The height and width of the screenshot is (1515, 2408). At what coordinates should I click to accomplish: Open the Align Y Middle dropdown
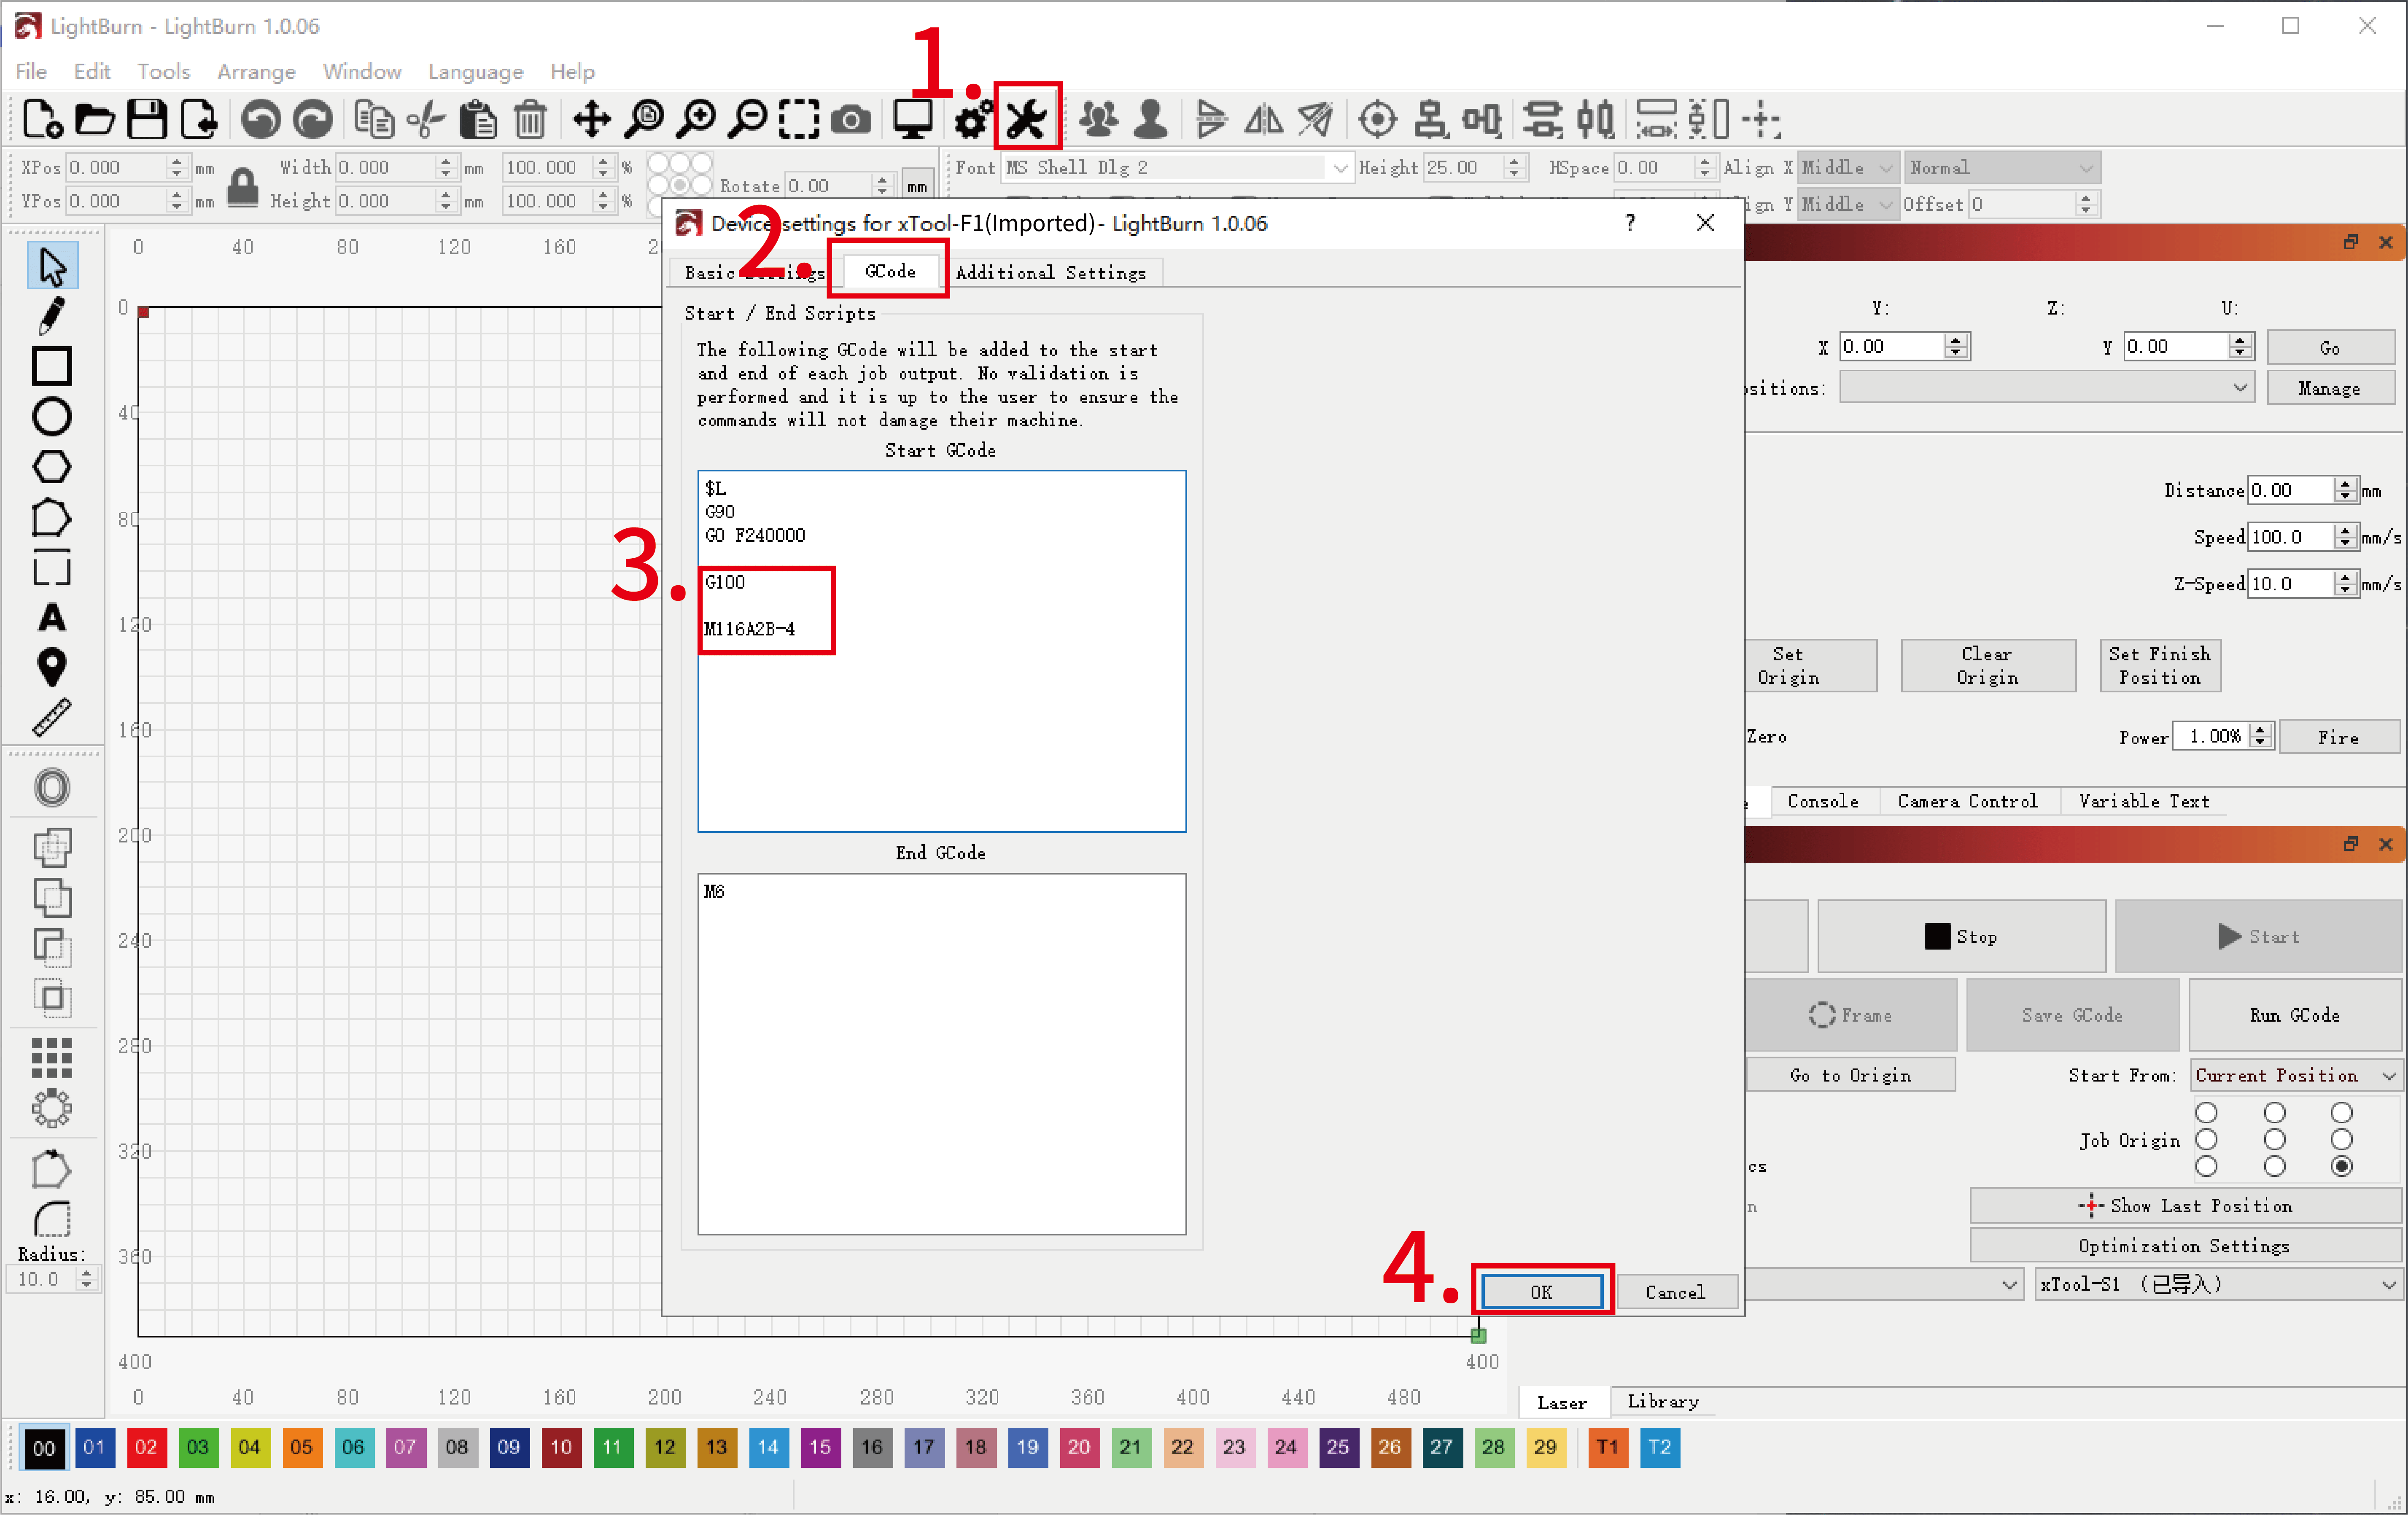pyautogui.click(x=1847, y=204)
